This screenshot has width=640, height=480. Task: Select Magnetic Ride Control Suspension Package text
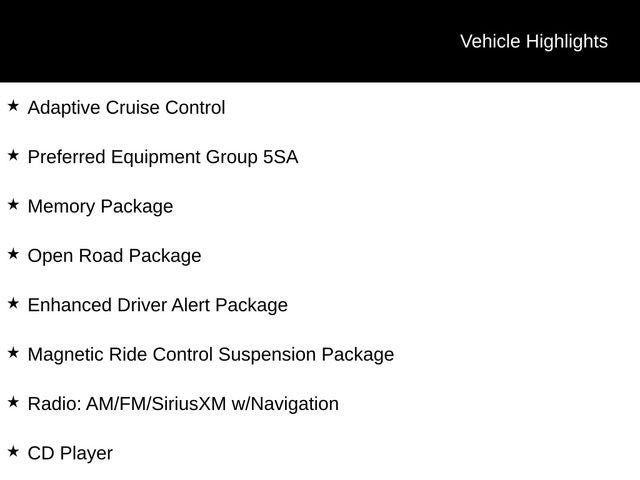point(210,354)
